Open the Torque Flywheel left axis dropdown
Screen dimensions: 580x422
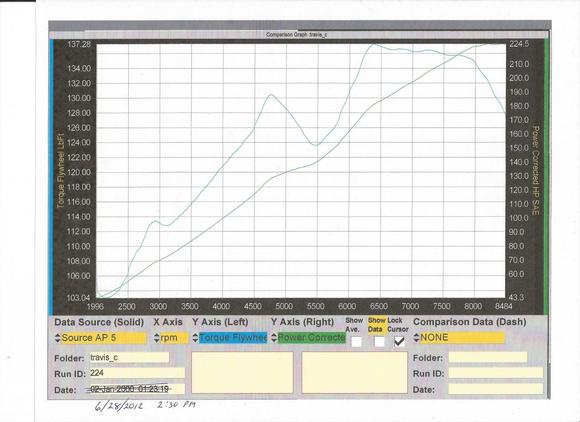click(233, 338)
